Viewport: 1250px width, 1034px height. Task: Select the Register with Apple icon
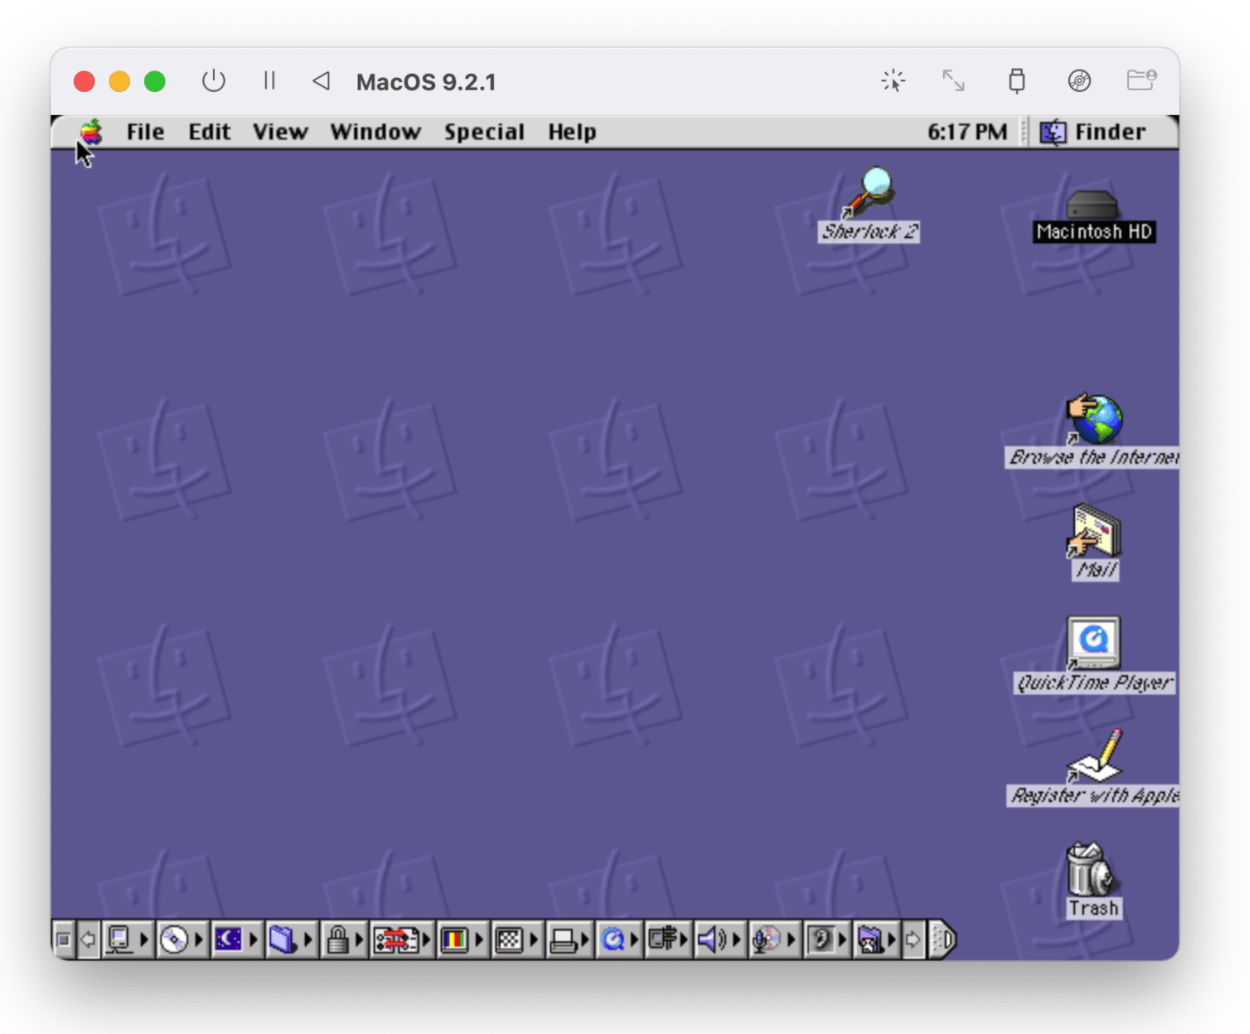pyautogui.click(x=1094, y=756)
